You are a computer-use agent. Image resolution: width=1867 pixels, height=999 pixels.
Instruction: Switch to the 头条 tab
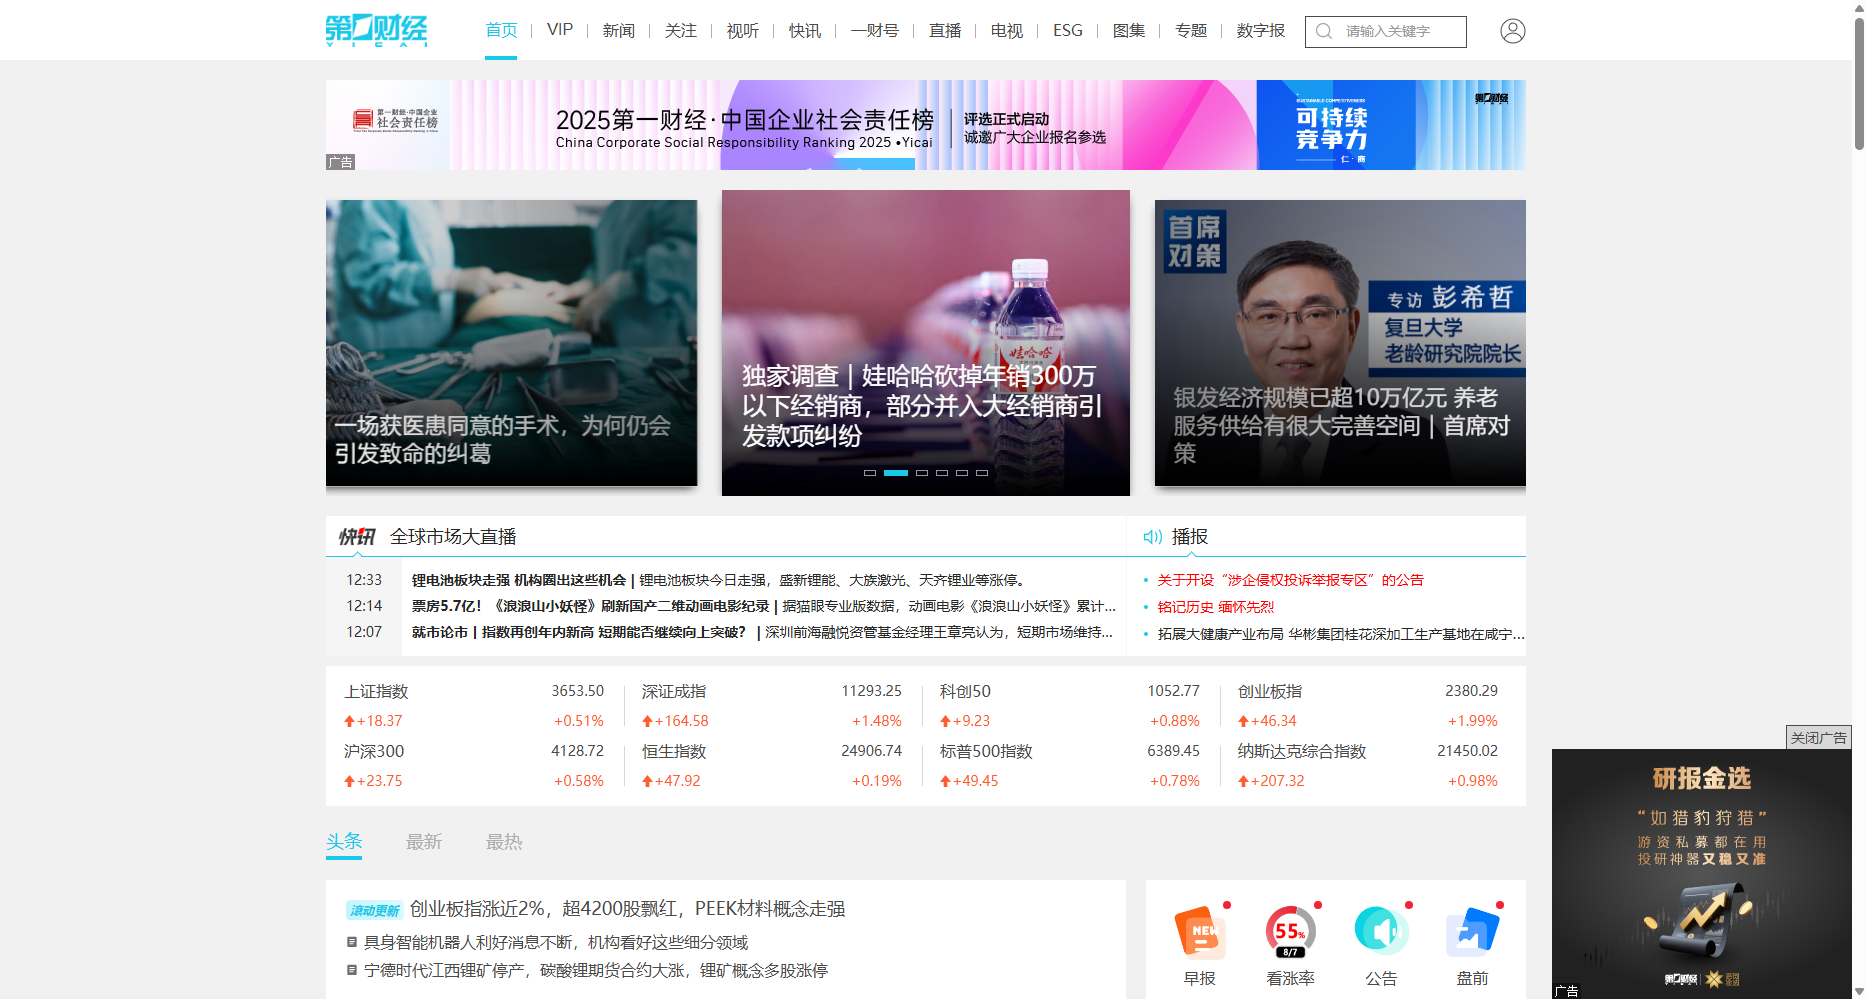pyautogui.click(x=344, y=842)
